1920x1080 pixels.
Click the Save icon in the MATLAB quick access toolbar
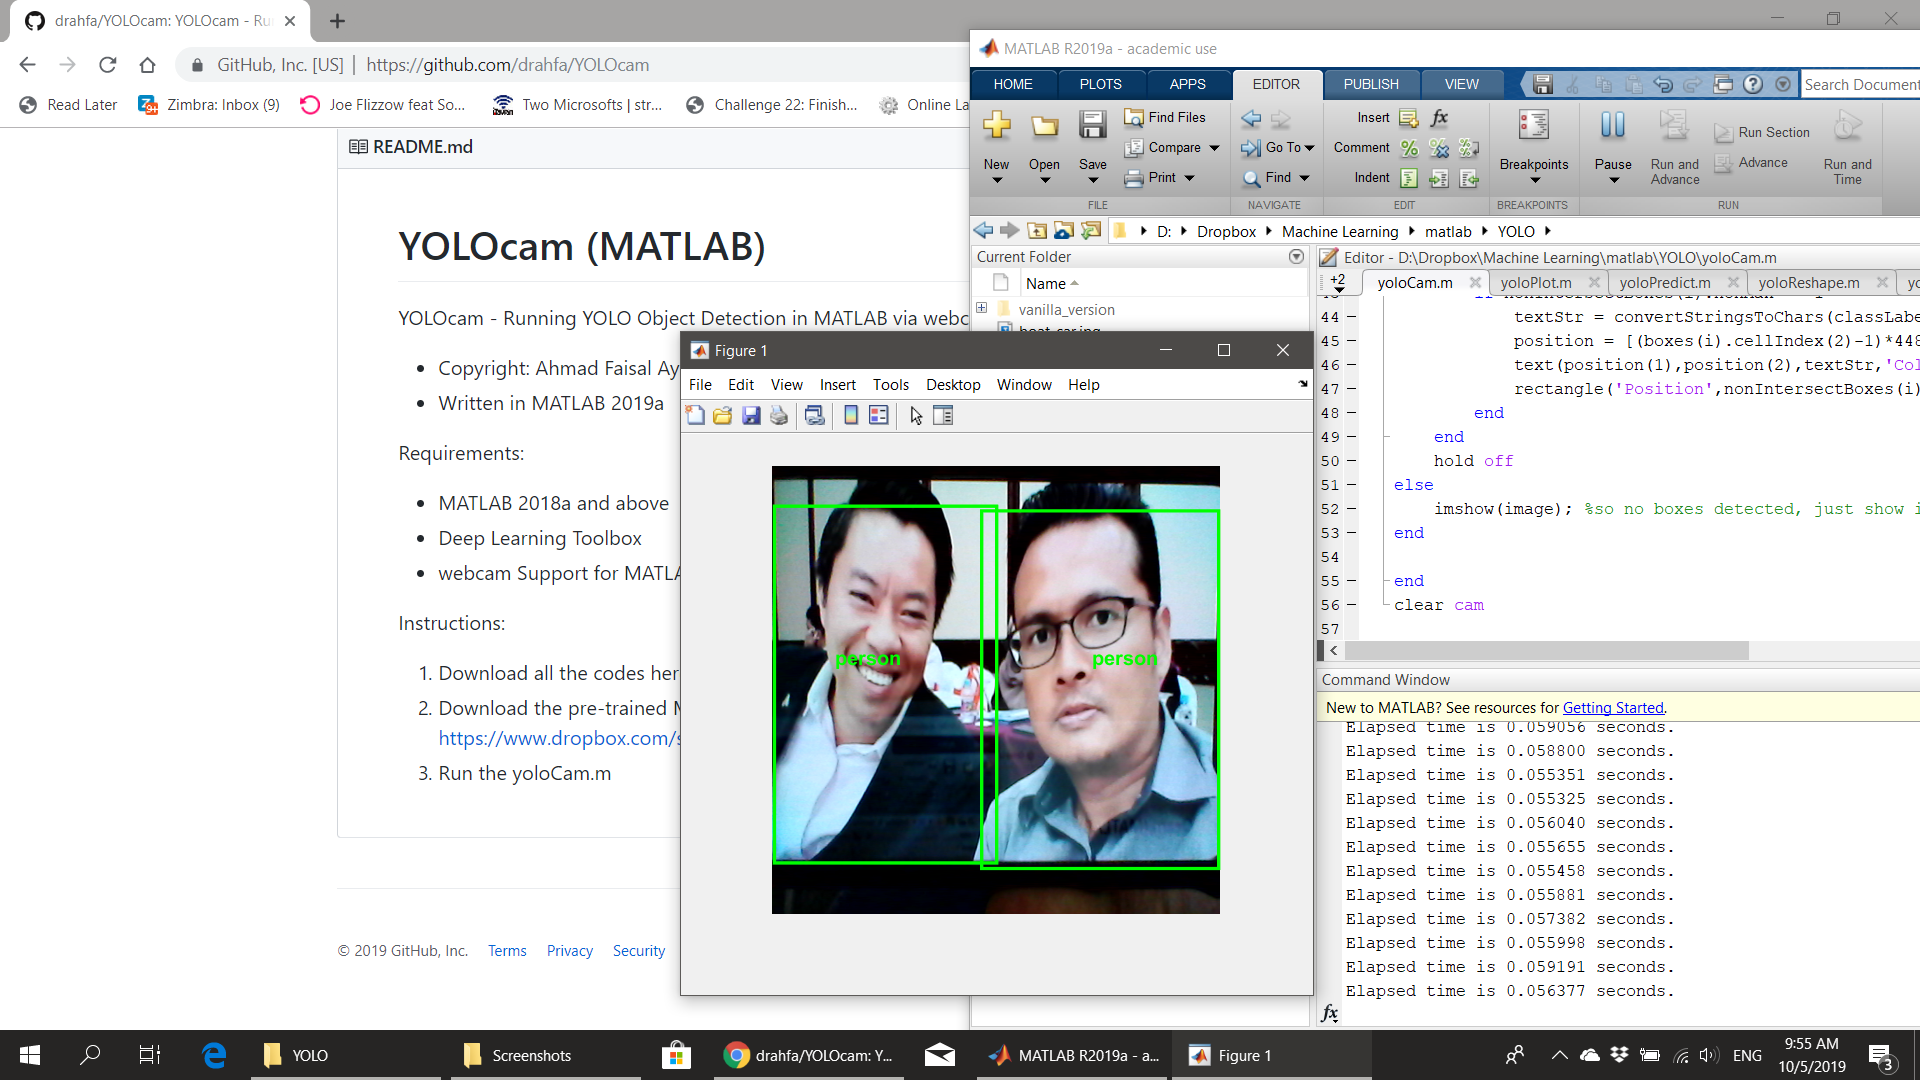[x=1542, y=84]
